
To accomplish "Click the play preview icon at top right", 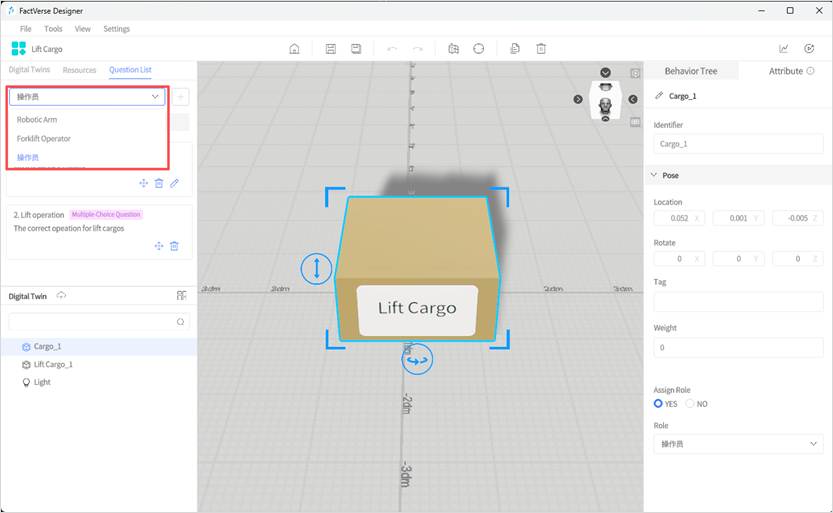I will coord(809,49).
